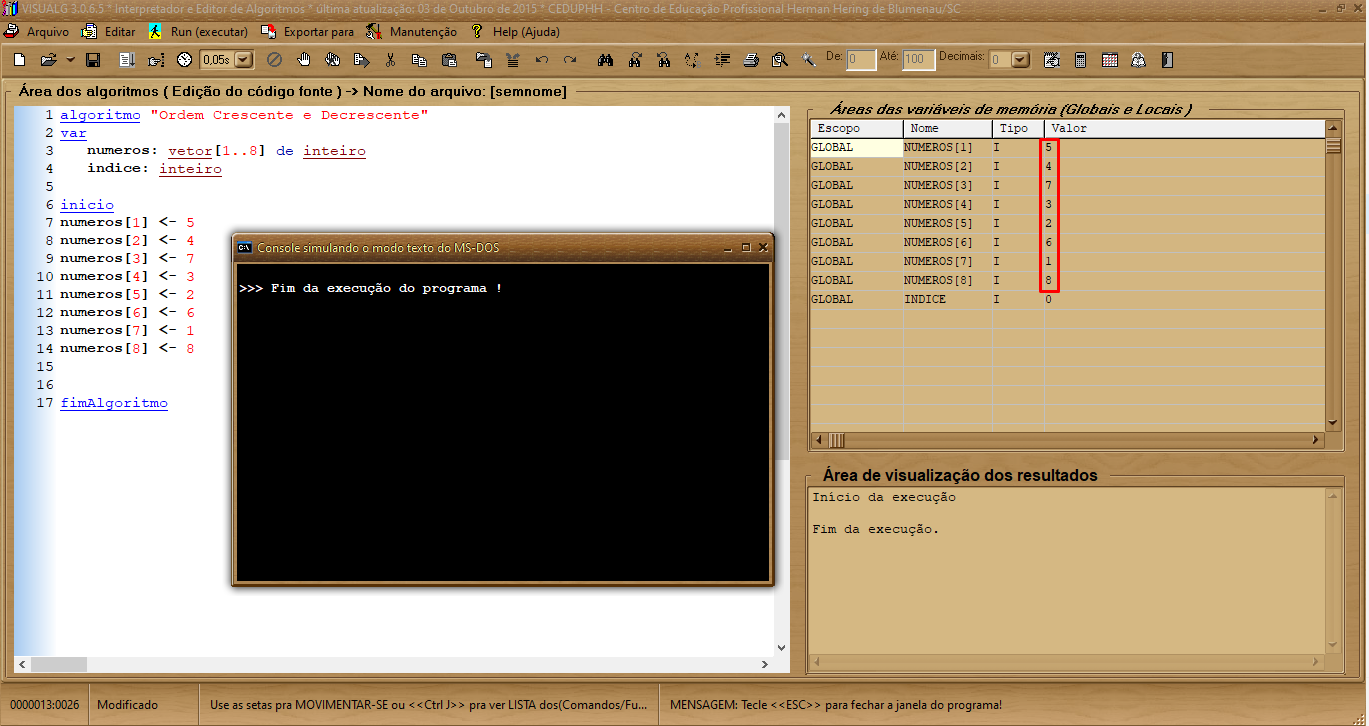Click the stop execution circle-slash icon
Image resolution: width=1369 pixels, height=726 pixels.
click(274, 60)
